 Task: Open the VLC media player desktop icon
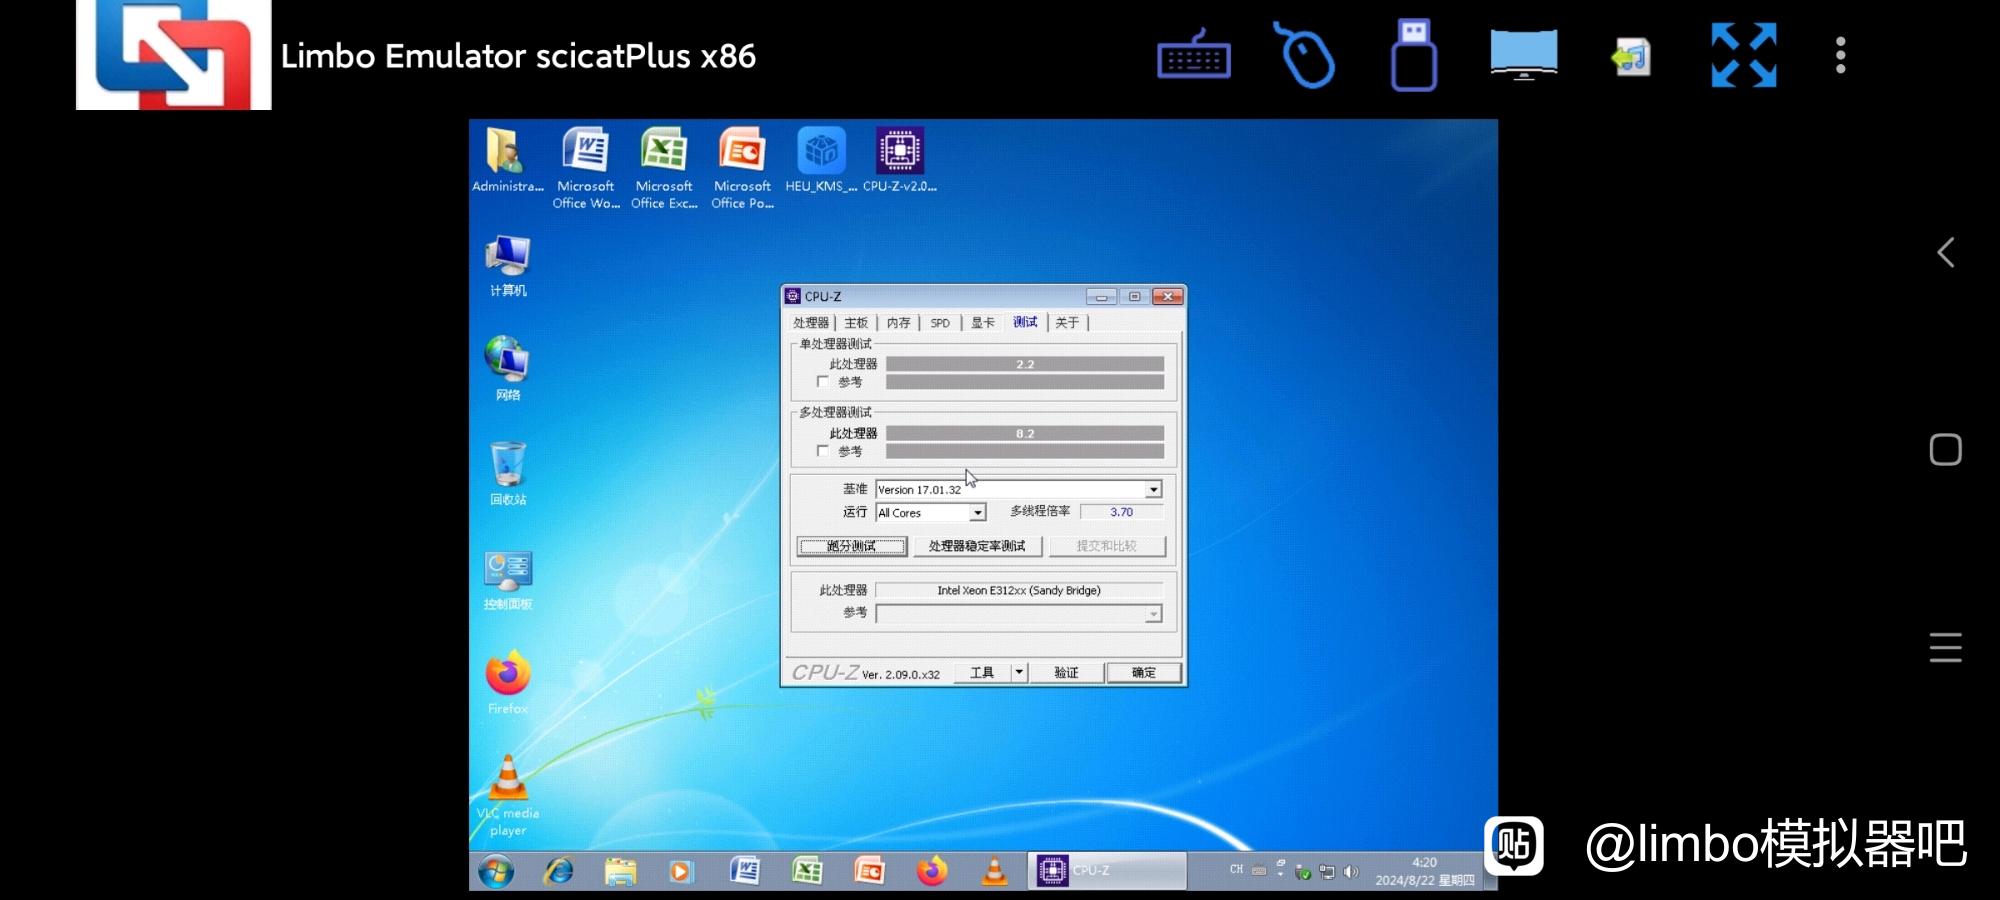[508, 796]
